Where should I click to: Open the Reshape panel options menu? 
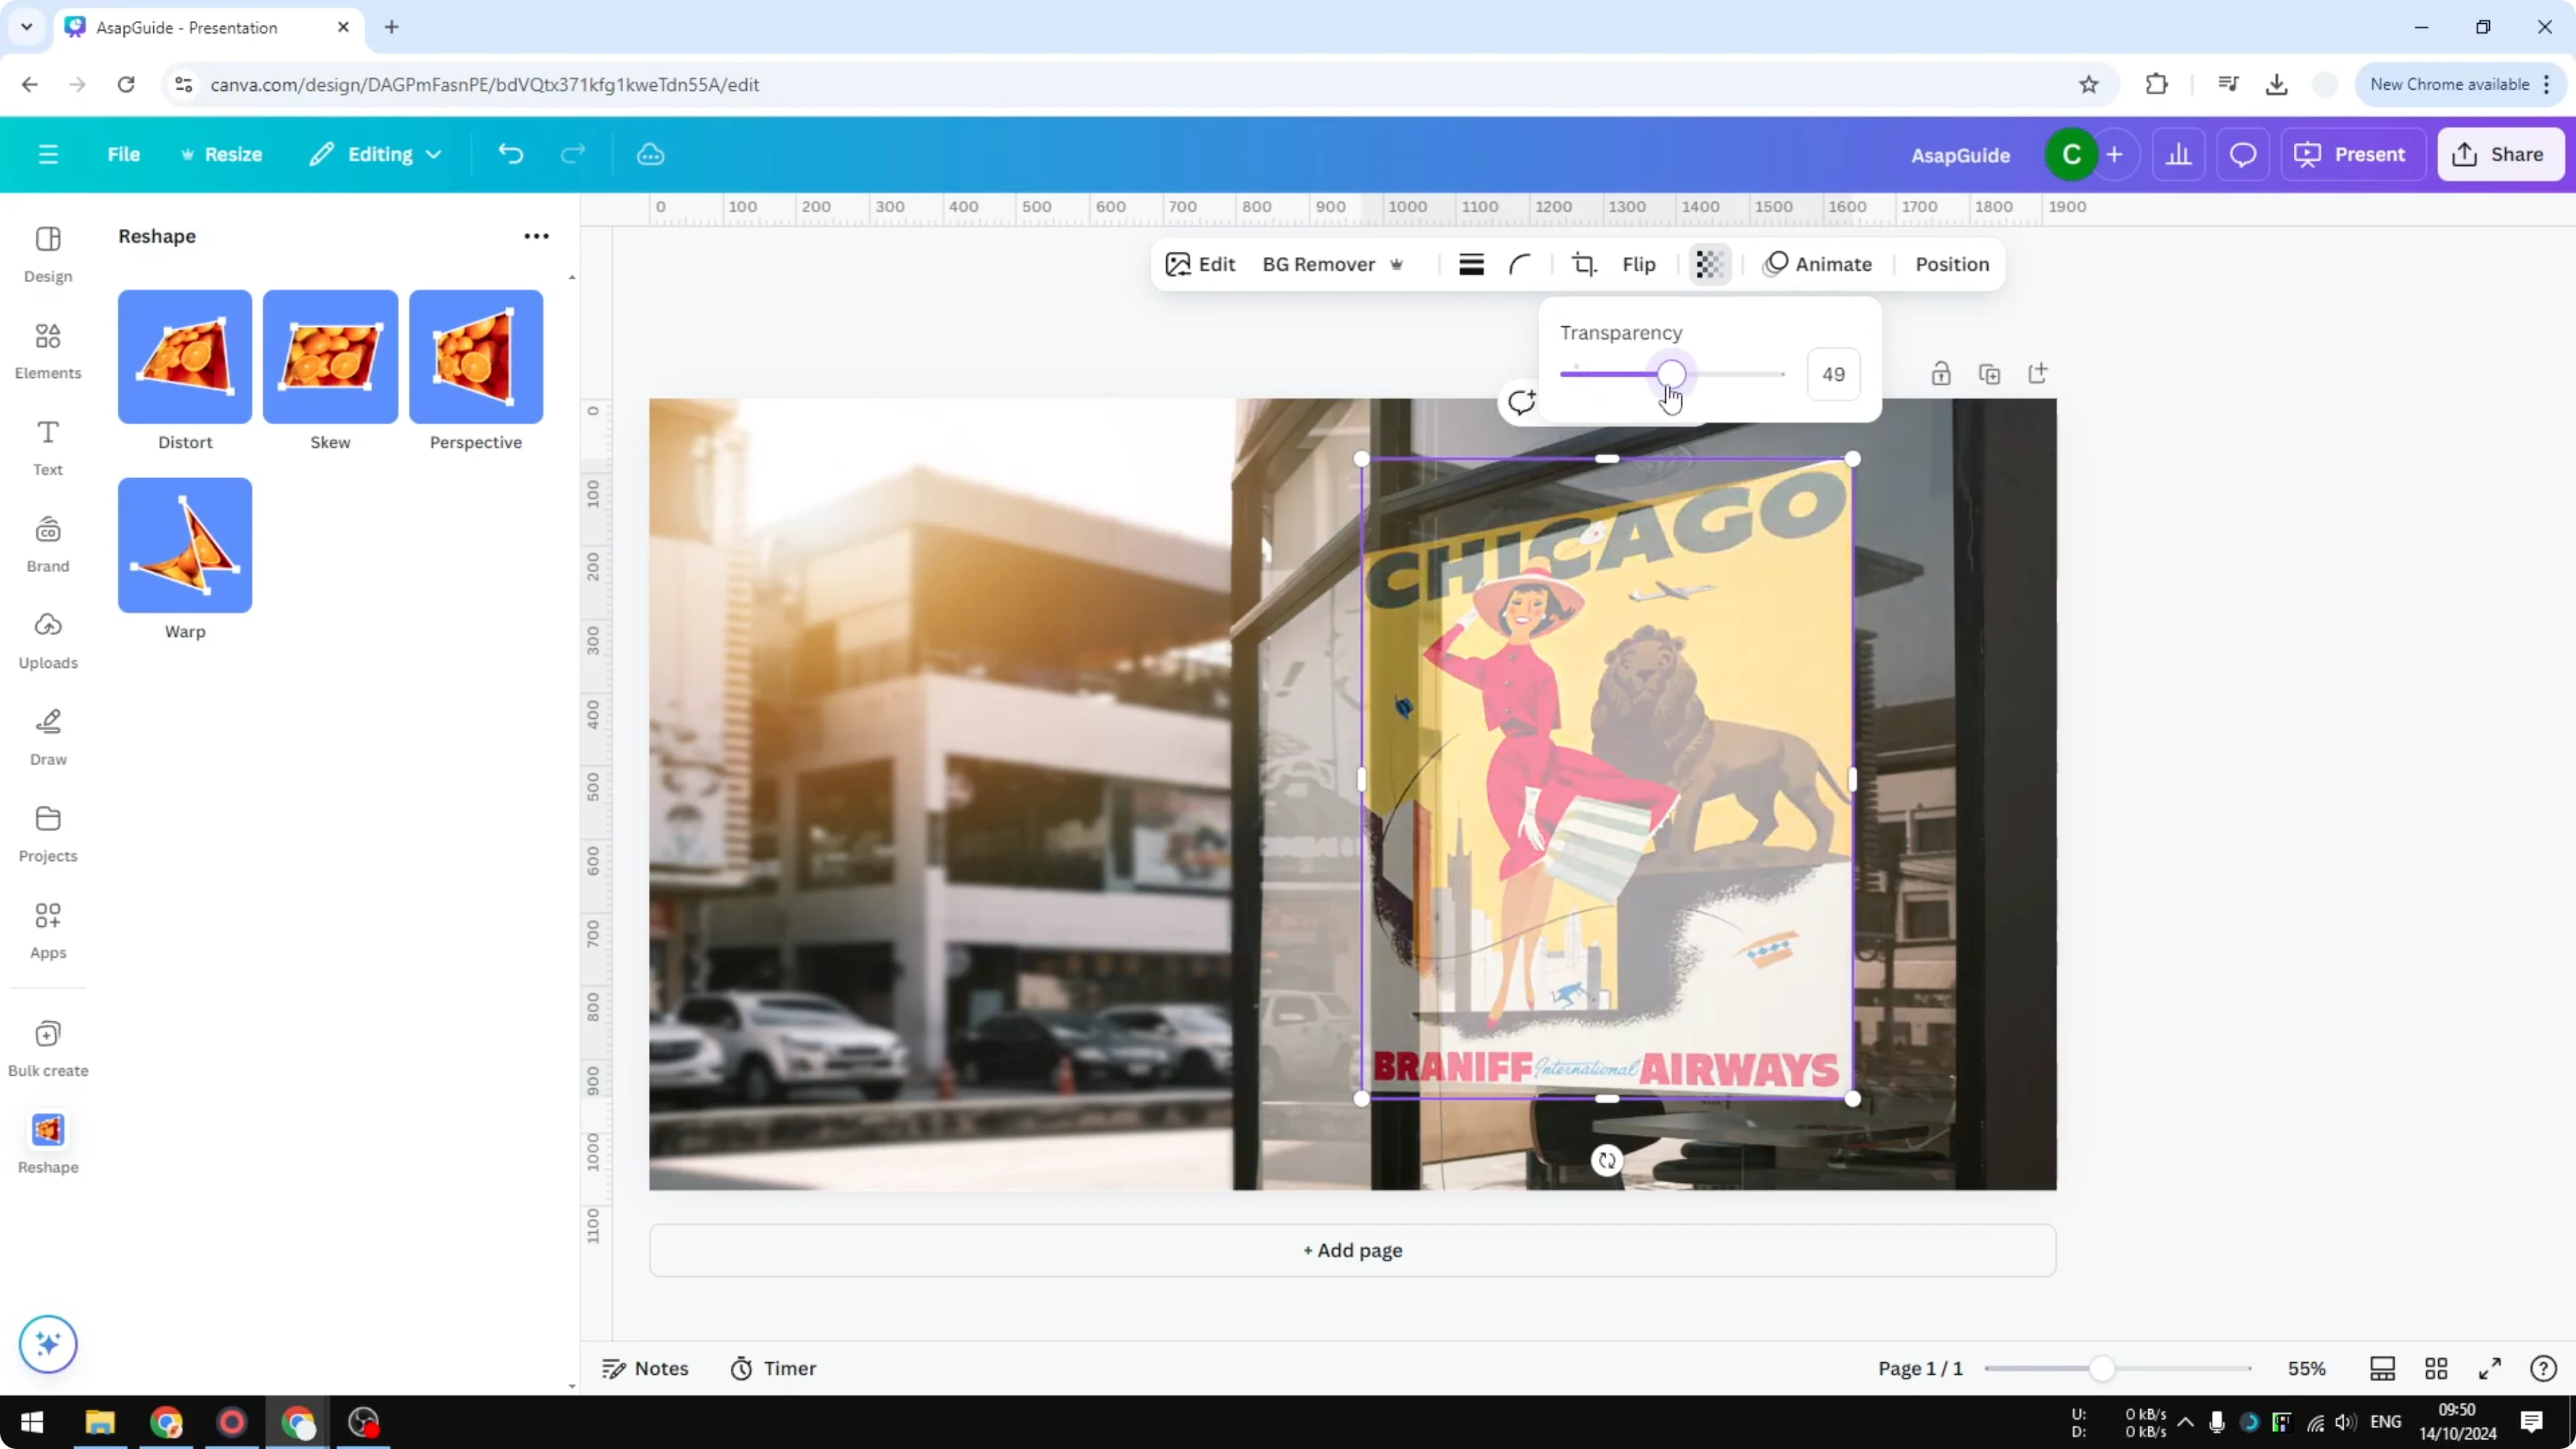click(536, 236)
